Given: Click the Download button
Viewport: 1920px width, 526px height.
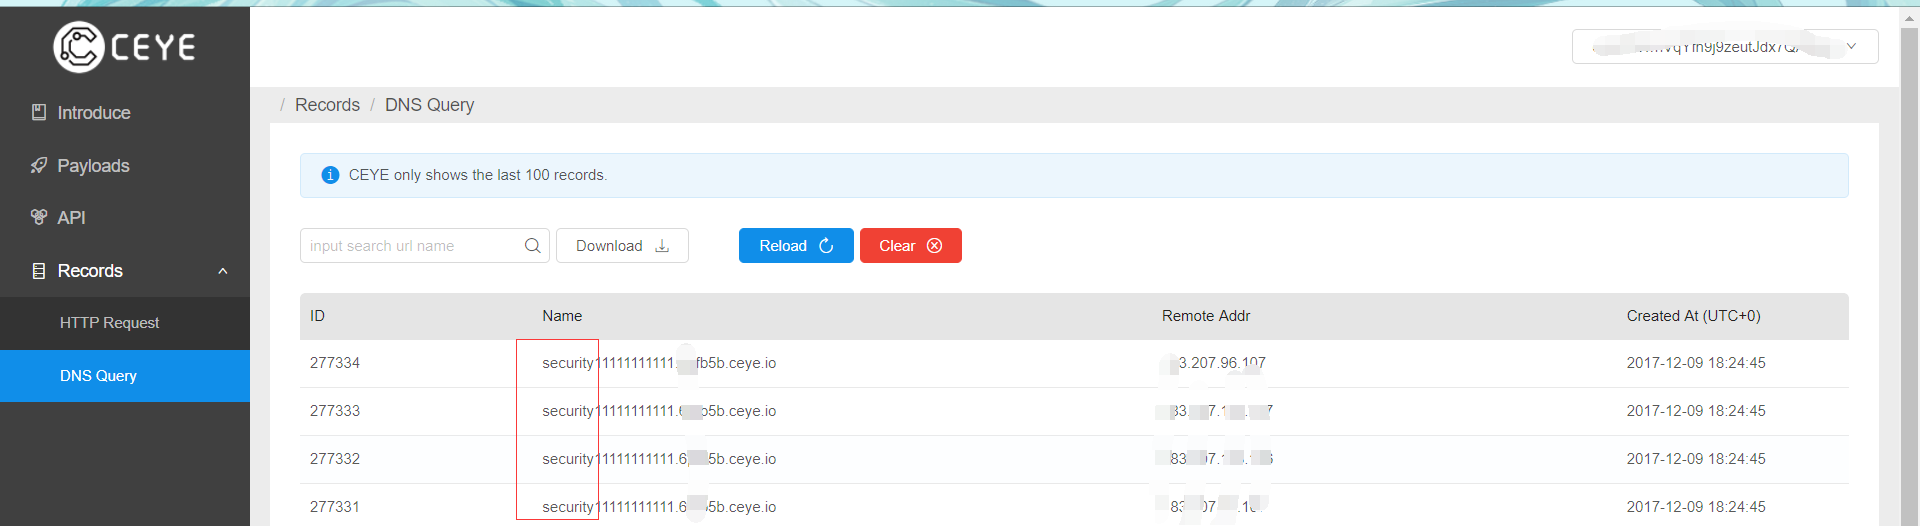Looking at the screenshot, I should pos(622,246).
